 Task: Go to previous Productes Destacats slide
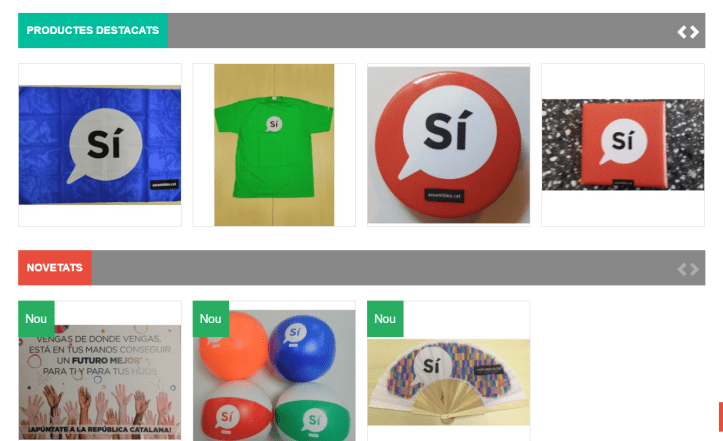pos(682,32)
